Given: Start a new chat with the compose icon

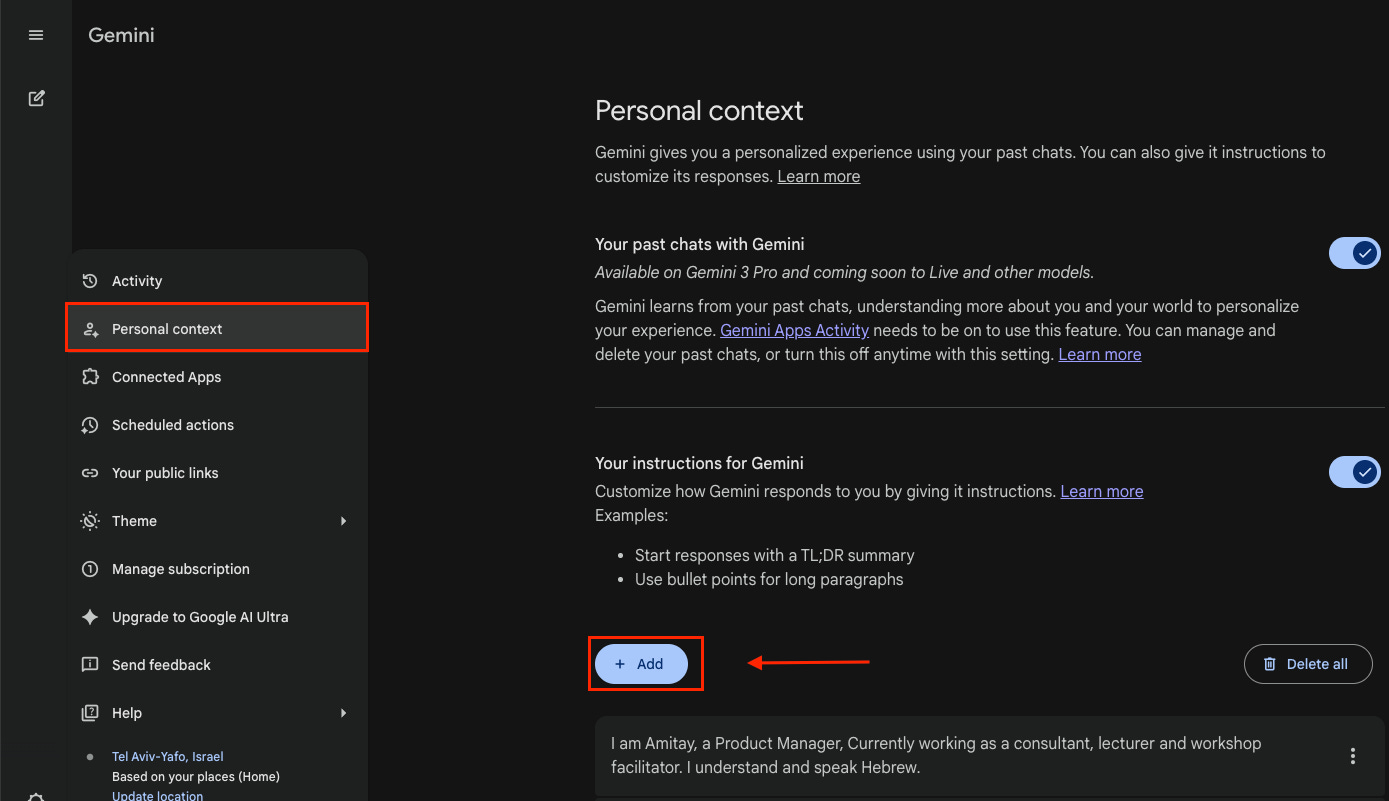Looking at the screenshot, I should 36,98.
